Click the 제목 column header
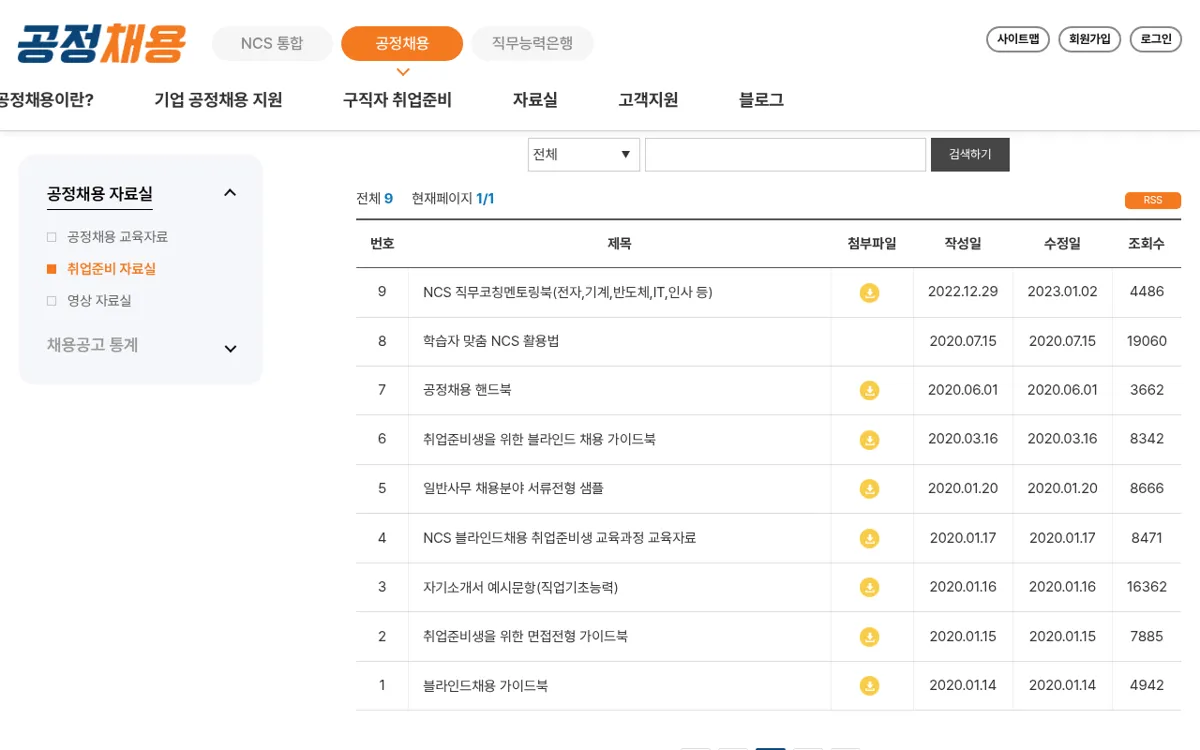 point(619,244)
